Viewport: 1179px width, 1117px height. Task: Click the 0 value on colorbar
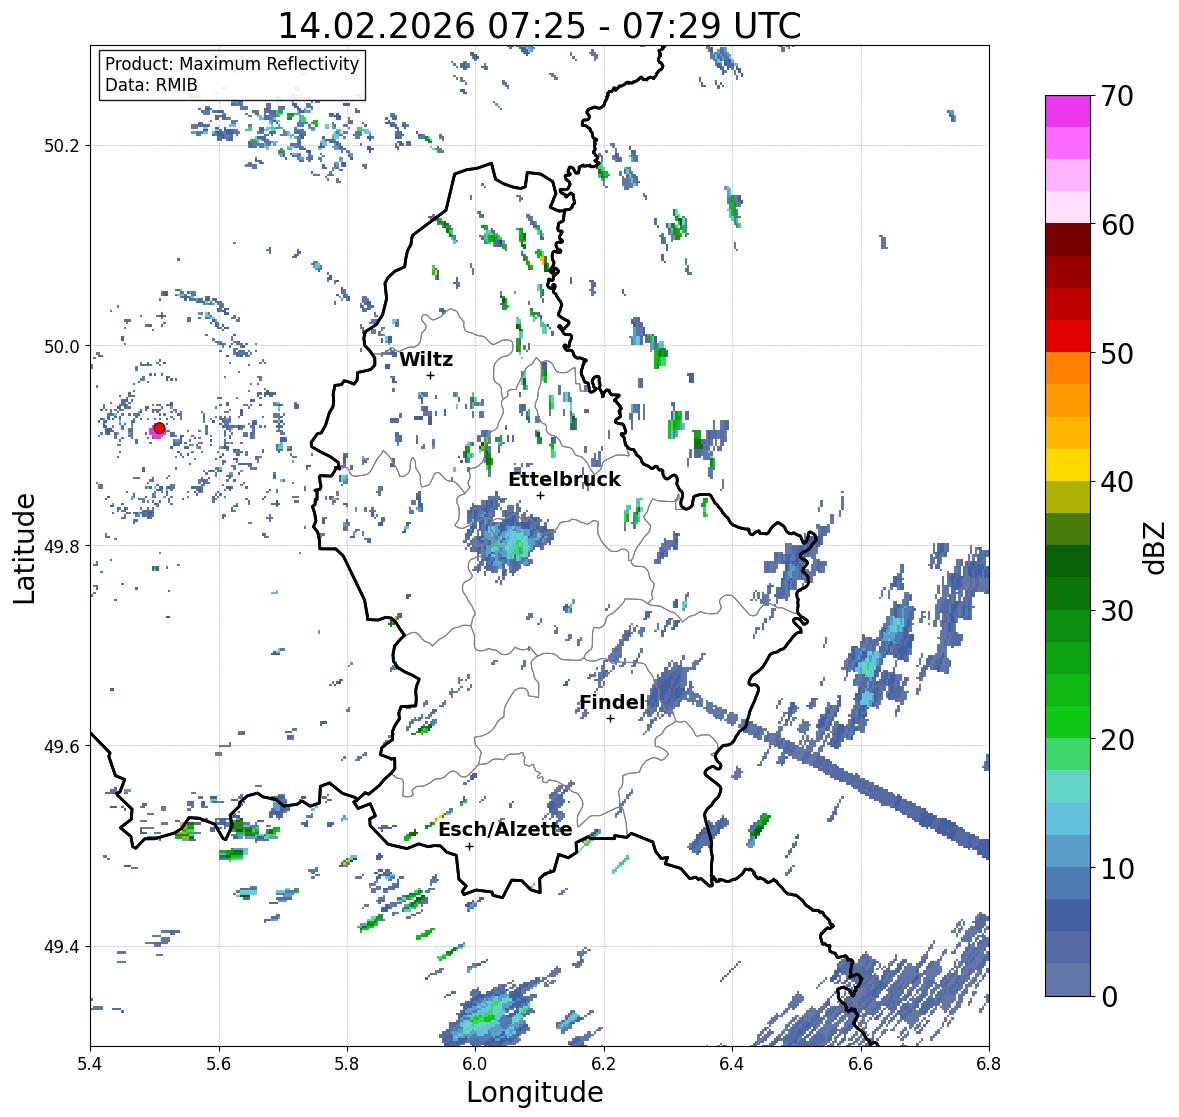point(1110,997)
